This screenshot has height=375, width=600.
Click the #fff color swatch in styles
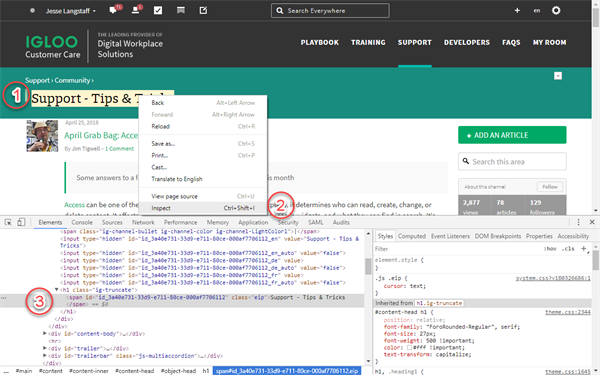pyautogui.click(x=409, y=348)
